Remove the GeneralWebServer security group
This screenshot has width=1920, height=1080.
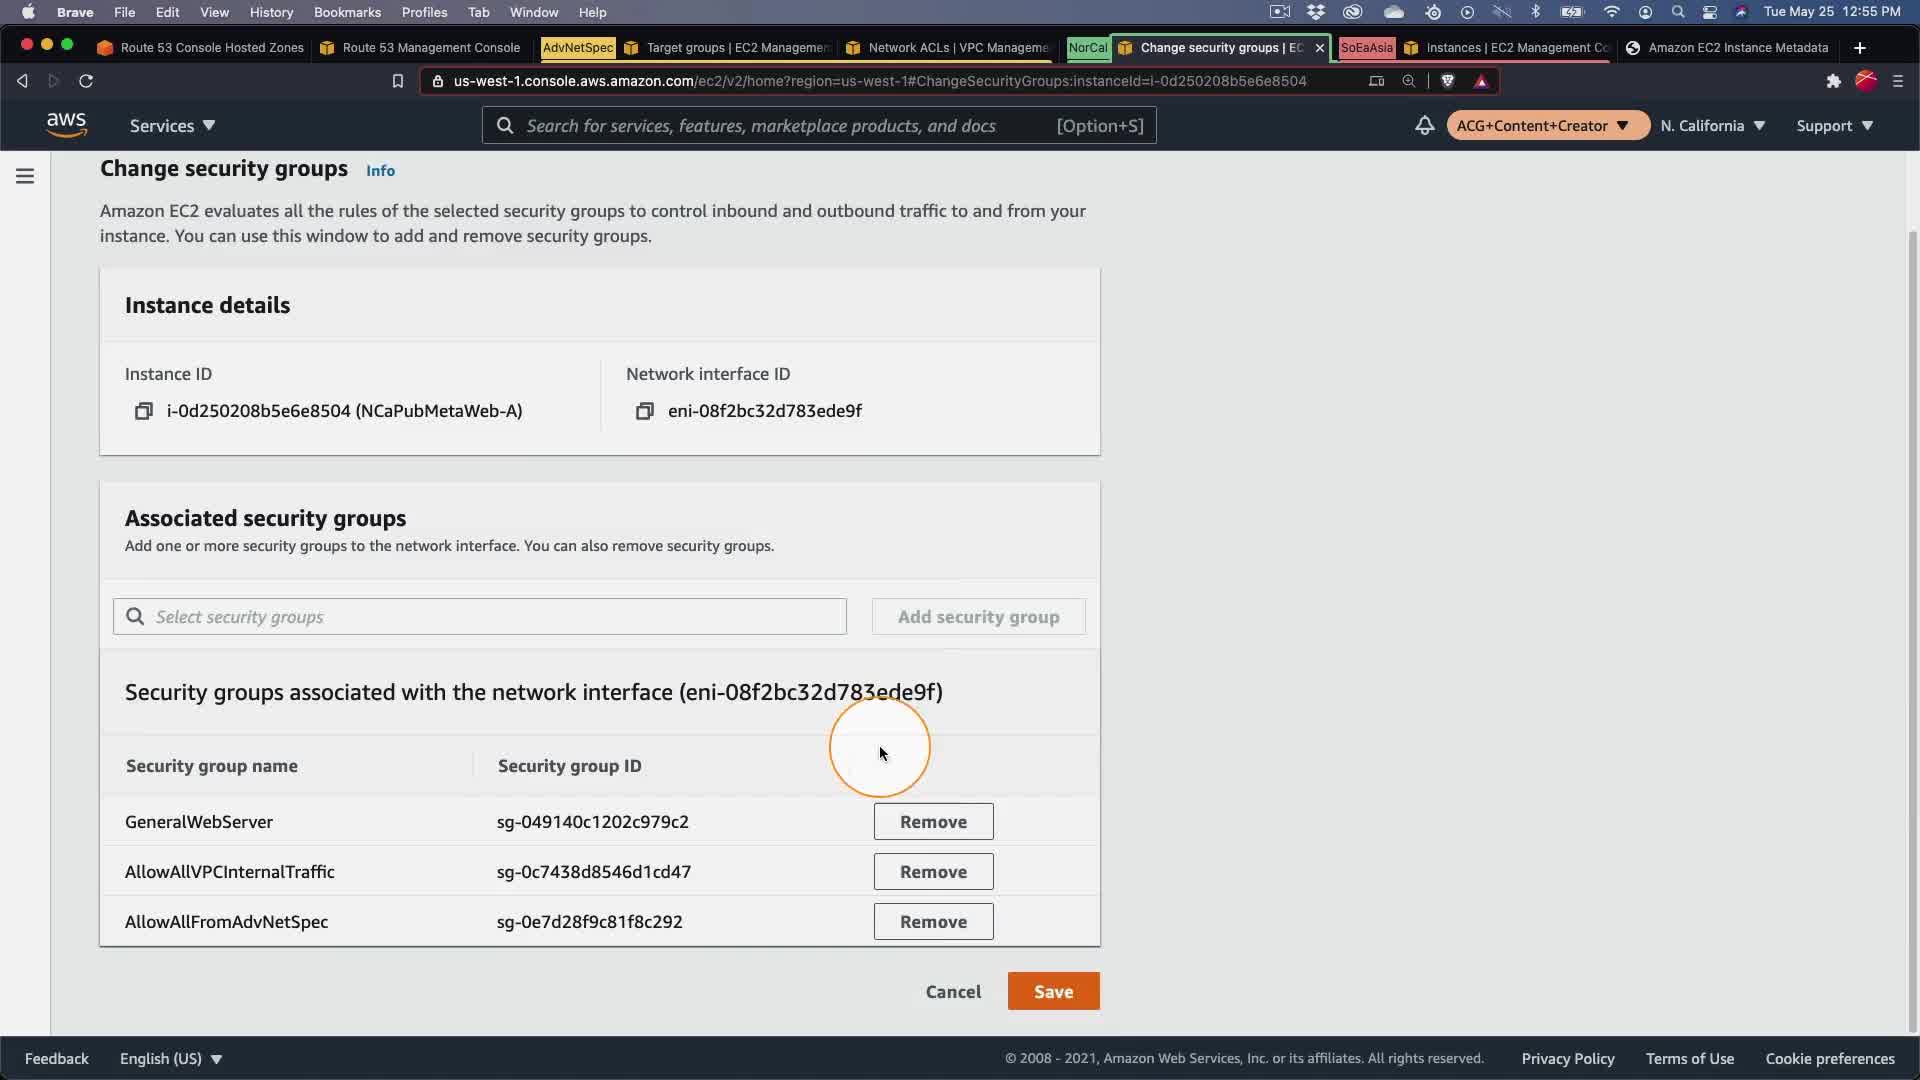(933, 822)
